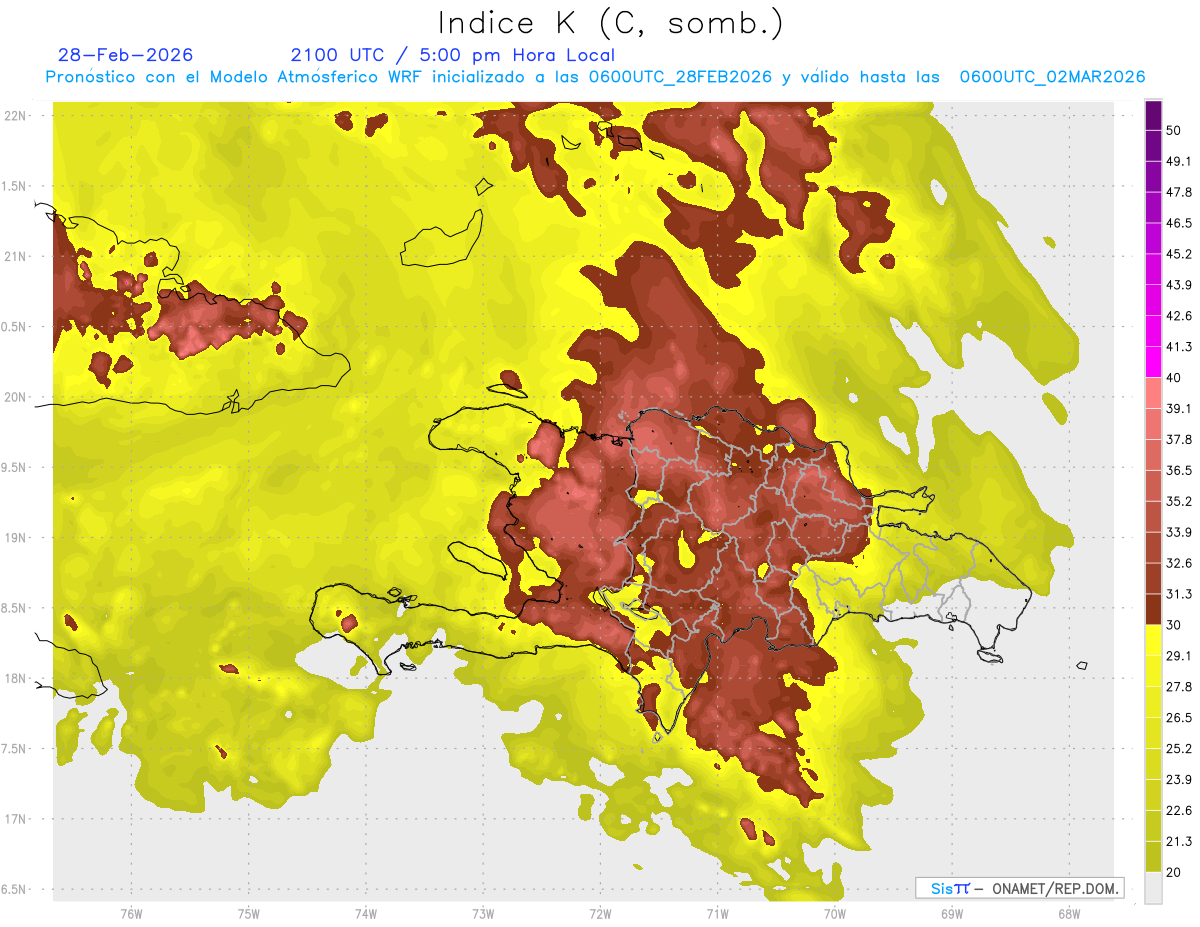This screenshot has height=927, width=1200.
Task: Click '2100 UTC / 5:00 pm Hora Local'
Action: coord(453,55)
